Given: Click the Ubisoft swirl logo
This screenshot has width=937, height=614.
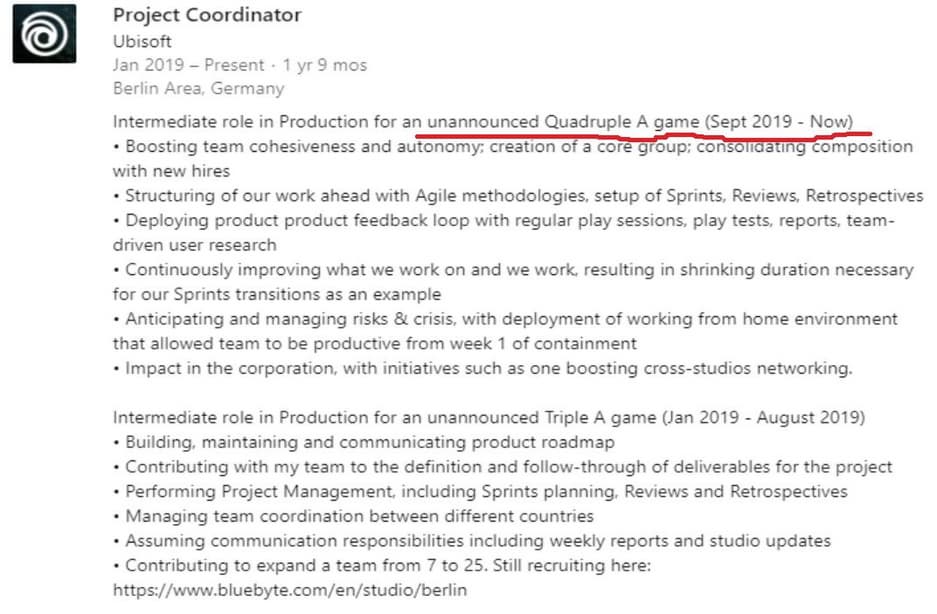Looking at the screenshot, I should pyautogui.click(x=46, y=32).
